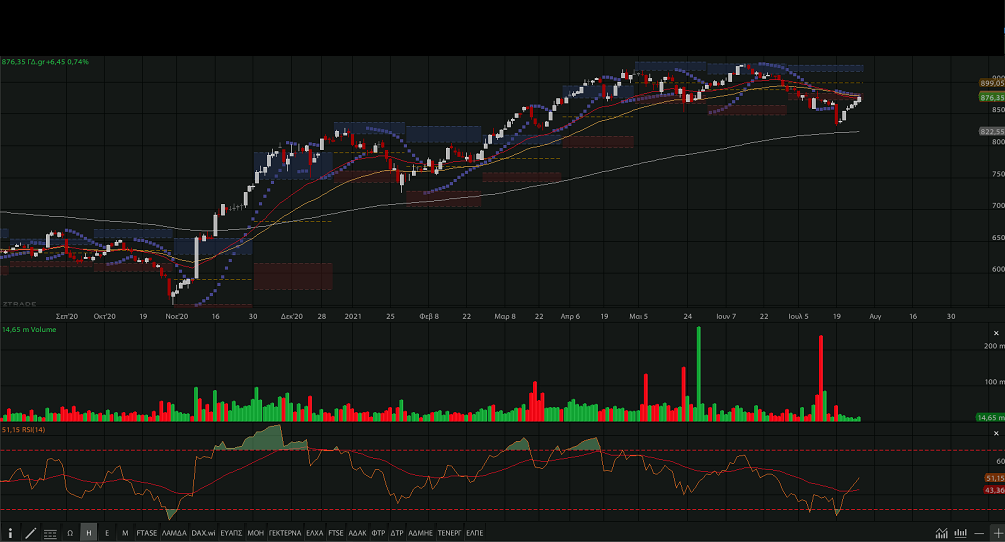
Task: Click the 822,55 price tag on axis
Action: tap(992, 131)
